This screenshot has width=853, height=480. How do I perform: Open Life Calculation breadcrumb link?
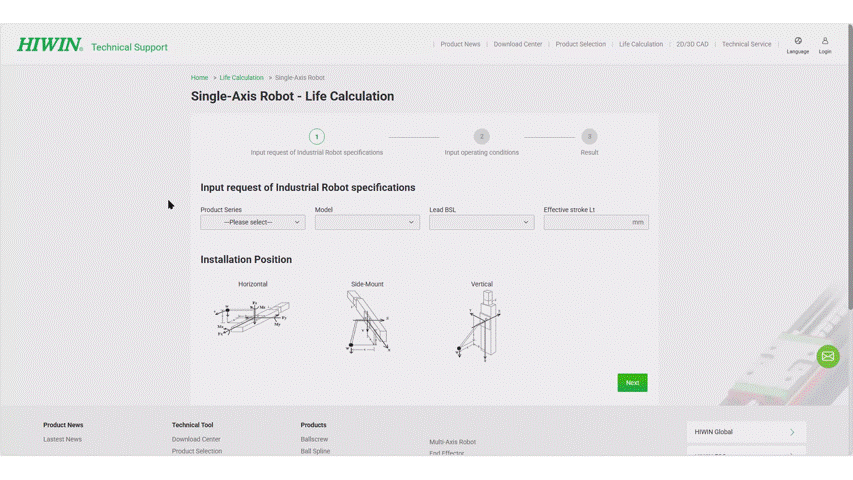242,78
